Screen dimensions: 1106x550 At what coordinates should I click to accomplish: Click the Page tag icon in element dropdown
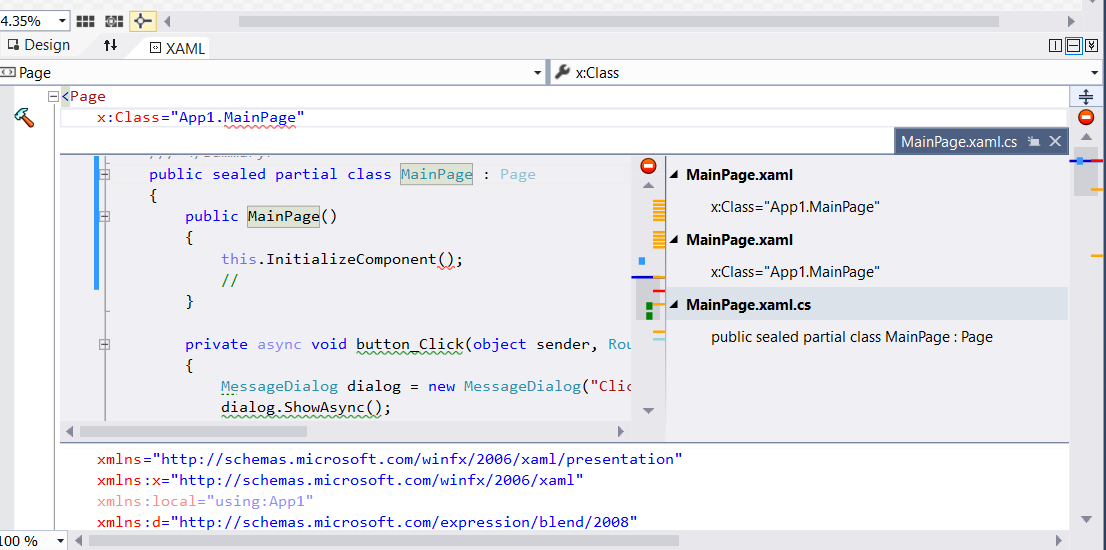(8, 72)
